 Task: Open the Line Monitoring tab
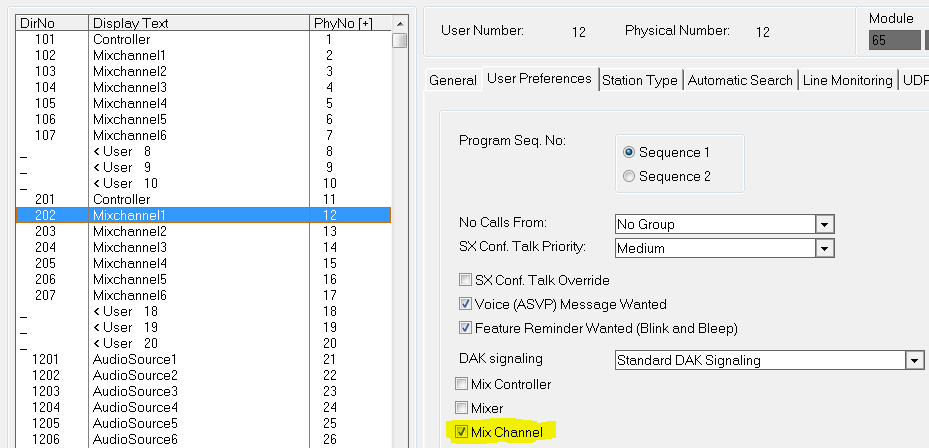pos(847,80)
